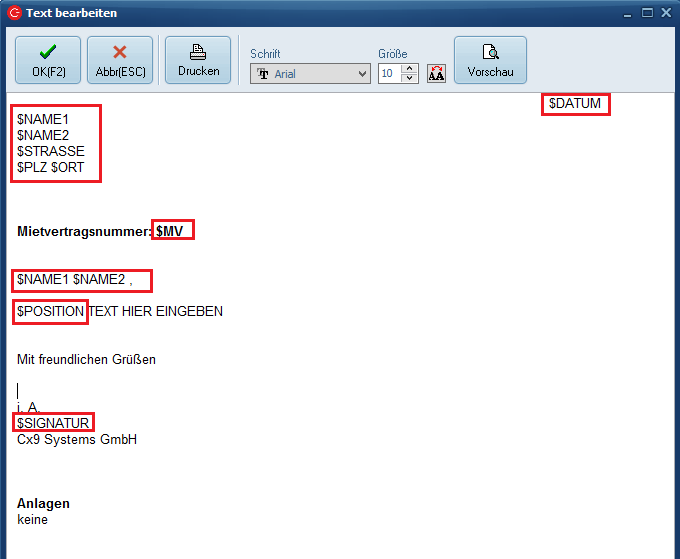Click the app logo in title bar

[14, 13]
